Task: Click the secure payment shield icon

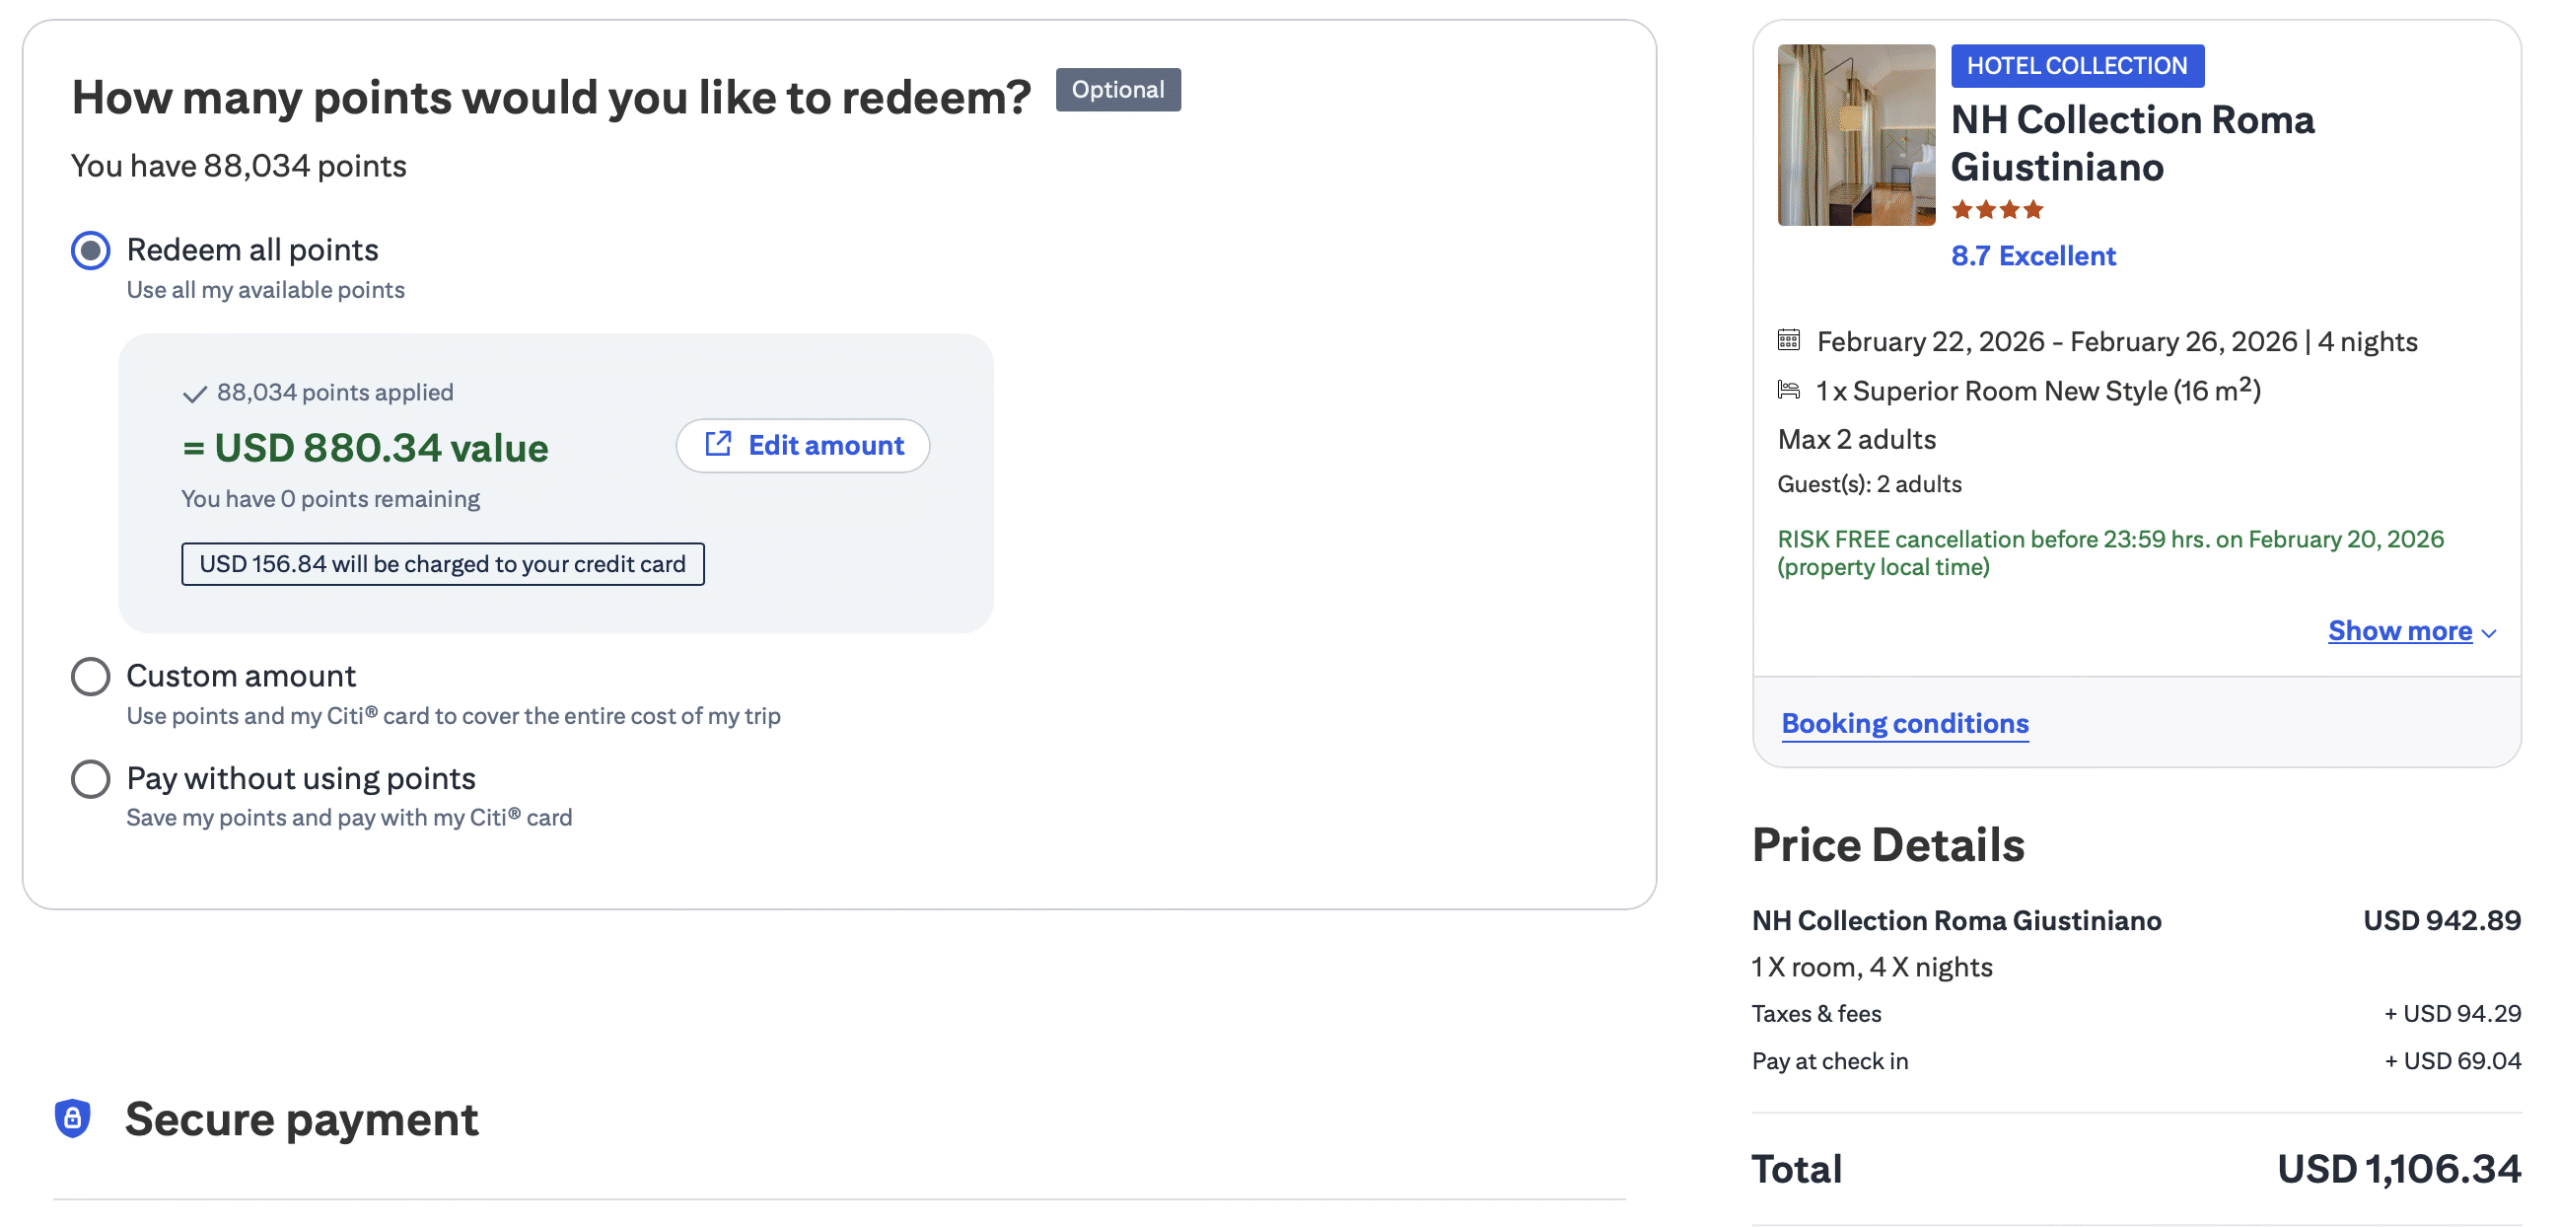Action: [74, 1118]
